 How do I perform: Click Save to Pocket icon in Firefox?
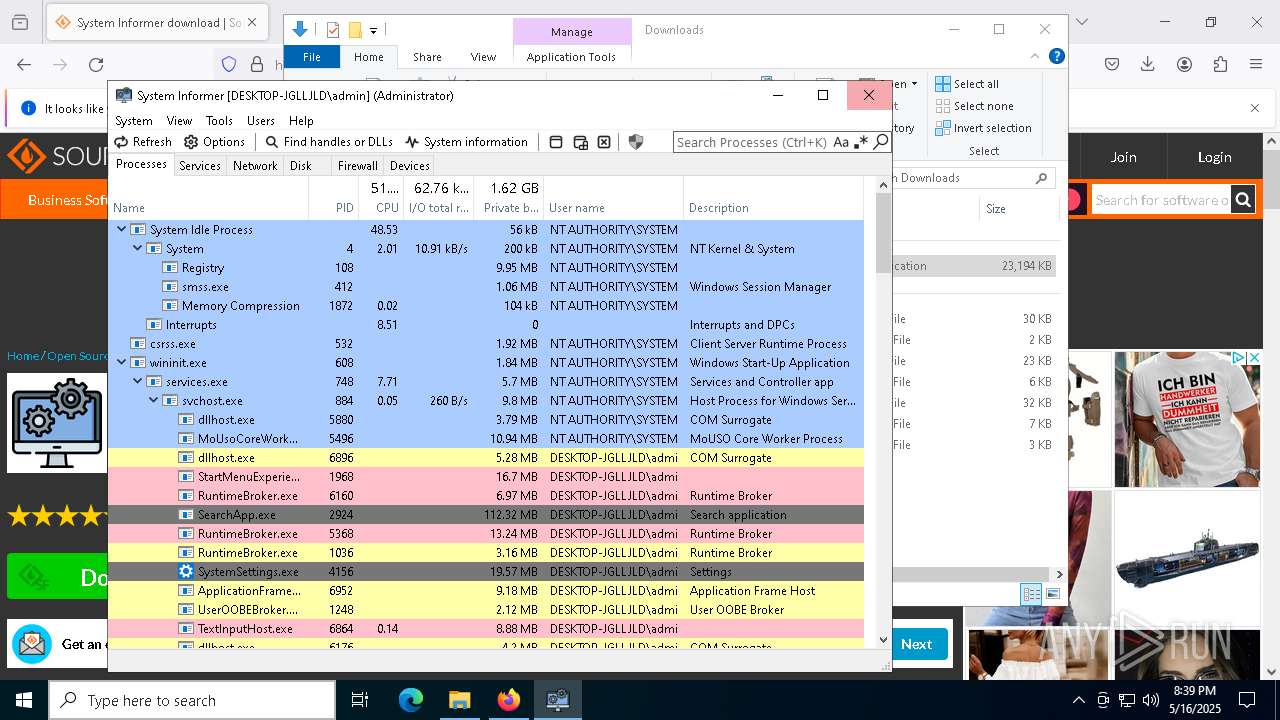[1112, 64]
